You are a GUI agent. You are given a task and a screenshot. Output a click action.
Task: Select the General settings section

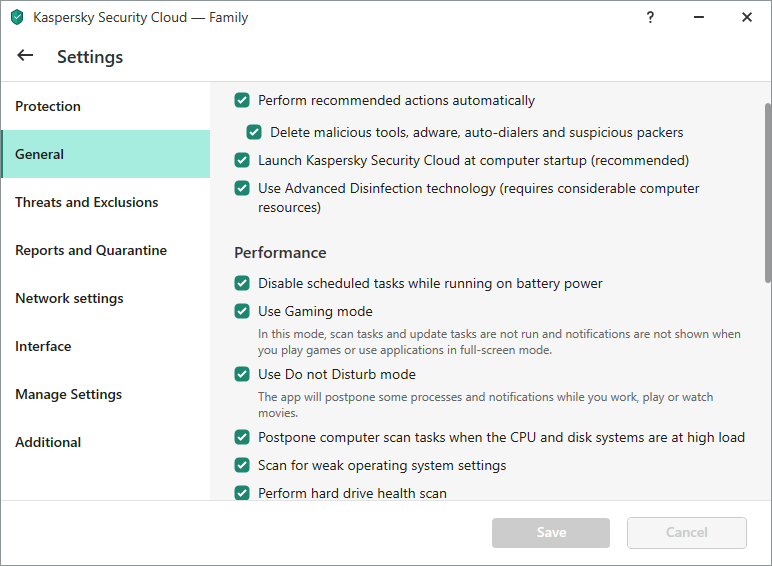105,154
